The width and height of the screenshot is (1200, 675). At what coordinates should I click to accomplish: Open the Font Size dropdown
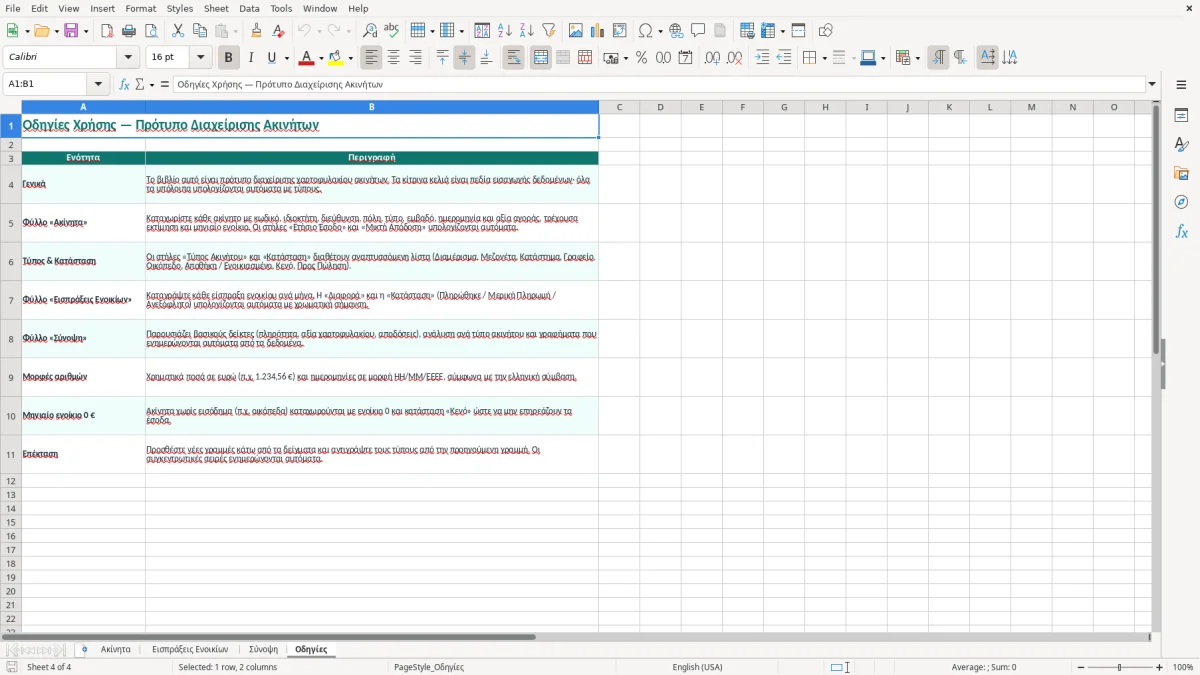click(200, 58)
